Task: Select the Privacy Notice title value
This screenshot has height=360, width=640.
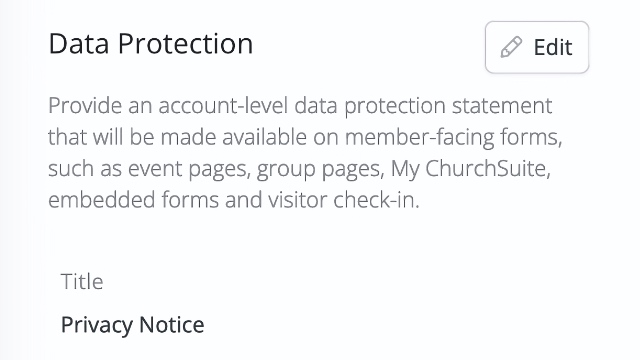Action: pyautogui.click(x=133, y=325)
